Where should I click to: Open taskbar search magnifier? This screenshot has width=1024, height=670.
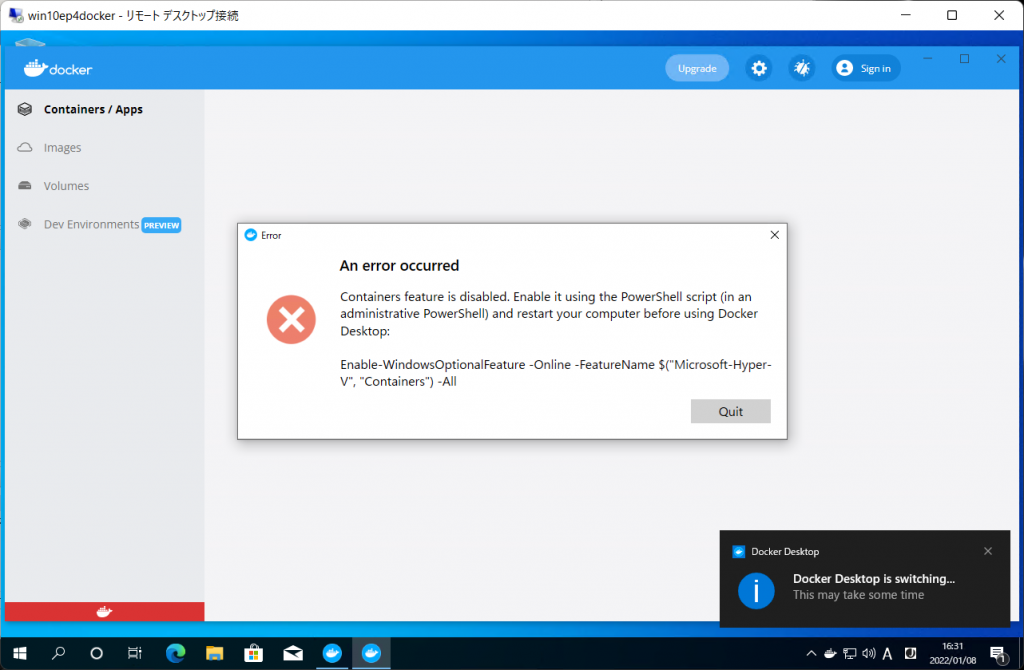[x=59, y=653]
